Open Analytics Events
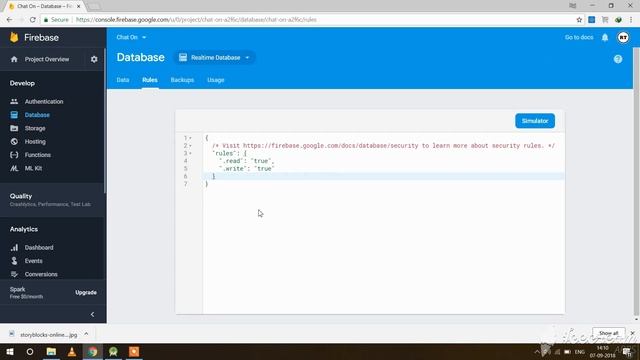Image resolution: width=640 pixels, height=360 pixels. [33, 261]
